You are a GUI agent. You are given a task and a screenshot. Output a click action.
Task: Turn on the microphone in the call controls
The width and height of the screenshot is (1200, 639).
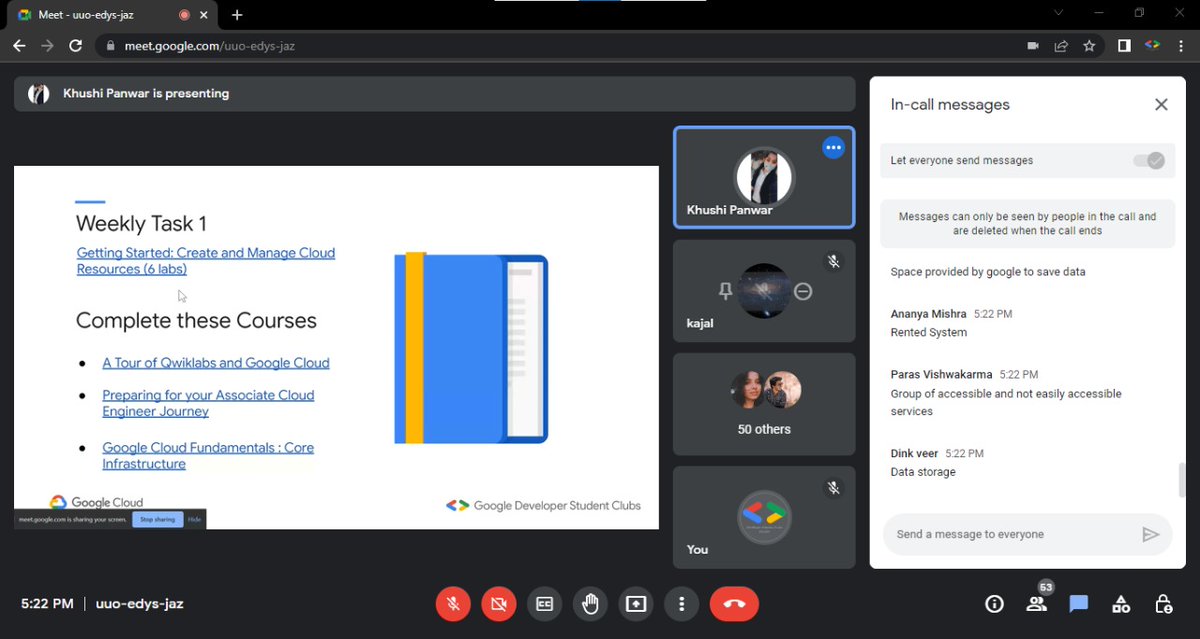tap(453, 604)
